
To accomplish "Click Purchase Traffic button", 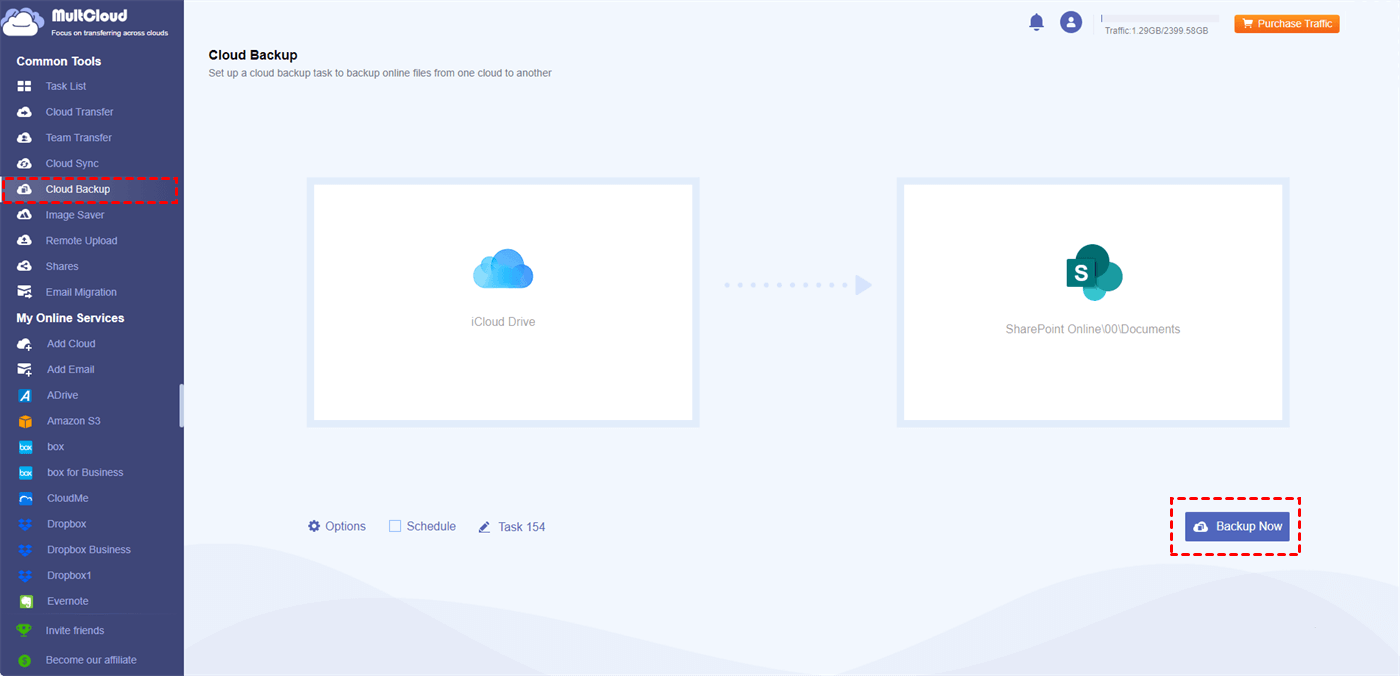I will (x=1286, y=23).
